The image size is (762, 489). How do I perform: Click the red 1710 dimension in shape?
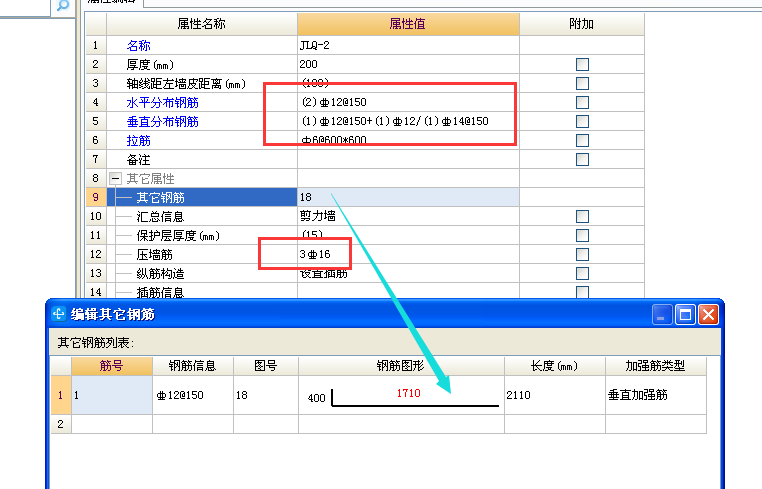point(408,393)
